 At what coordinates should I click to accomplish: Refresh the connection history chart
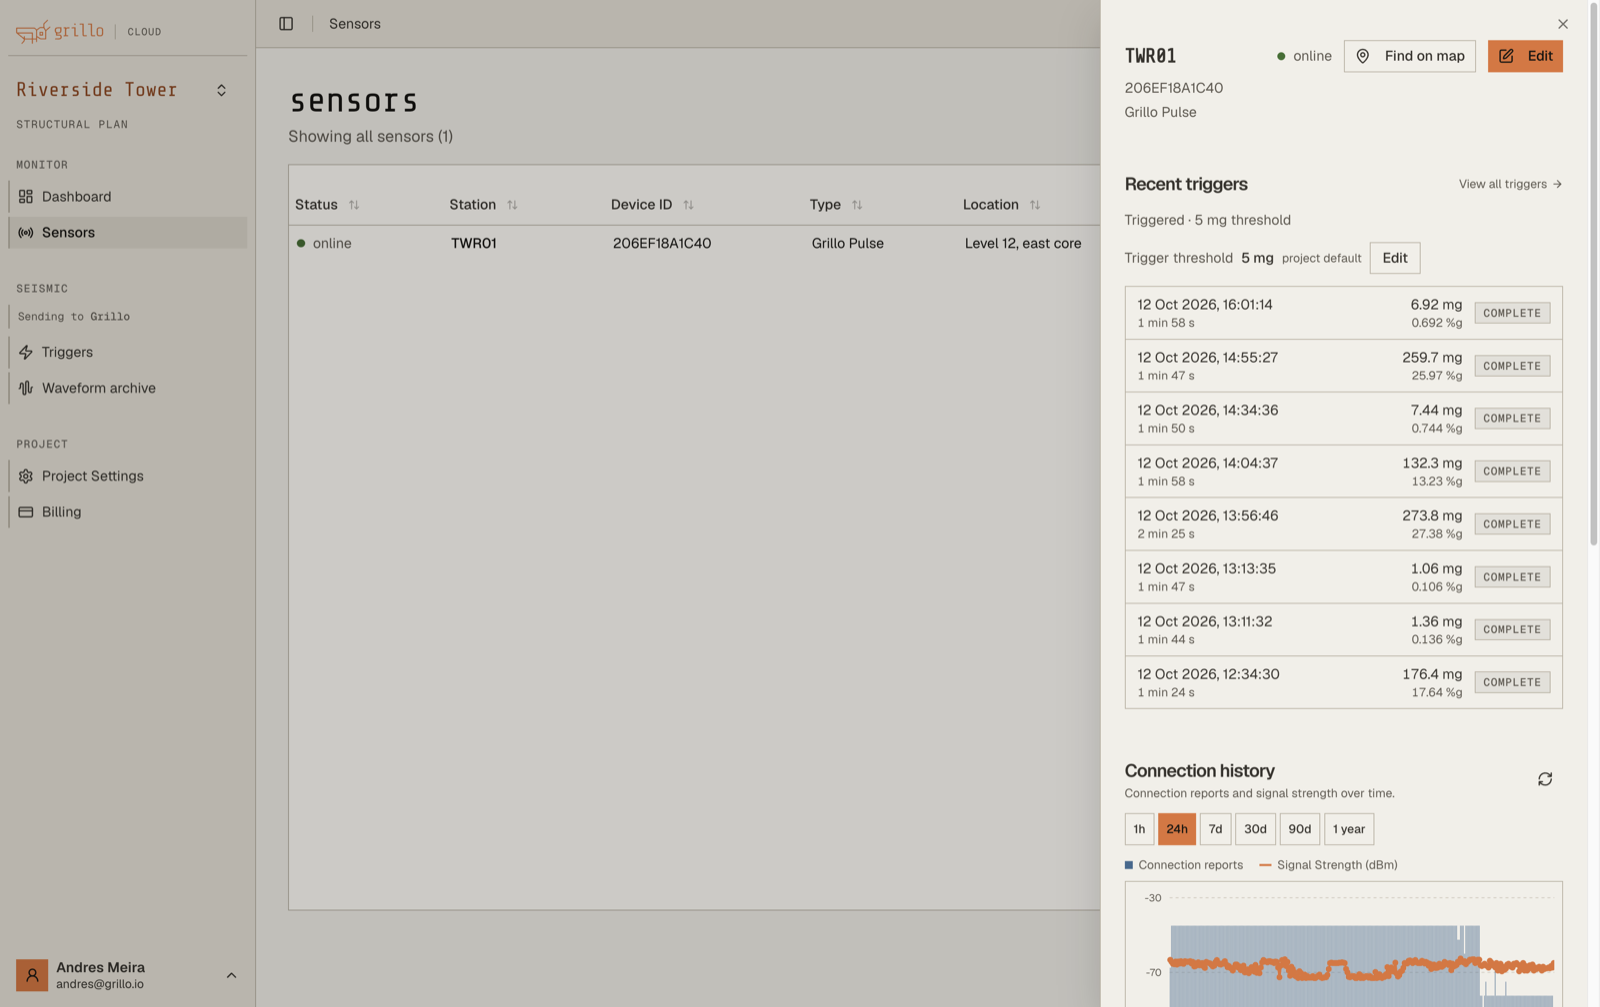[x=1545, y=779]
